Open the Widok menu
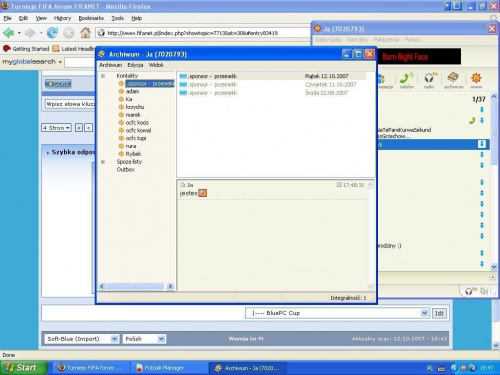This screenshot has width=500, height=375. (156, 65)
